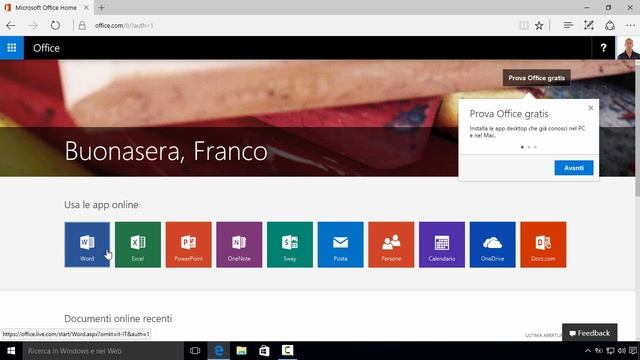
Task: Open the Sway app tile
Action: 290,244
